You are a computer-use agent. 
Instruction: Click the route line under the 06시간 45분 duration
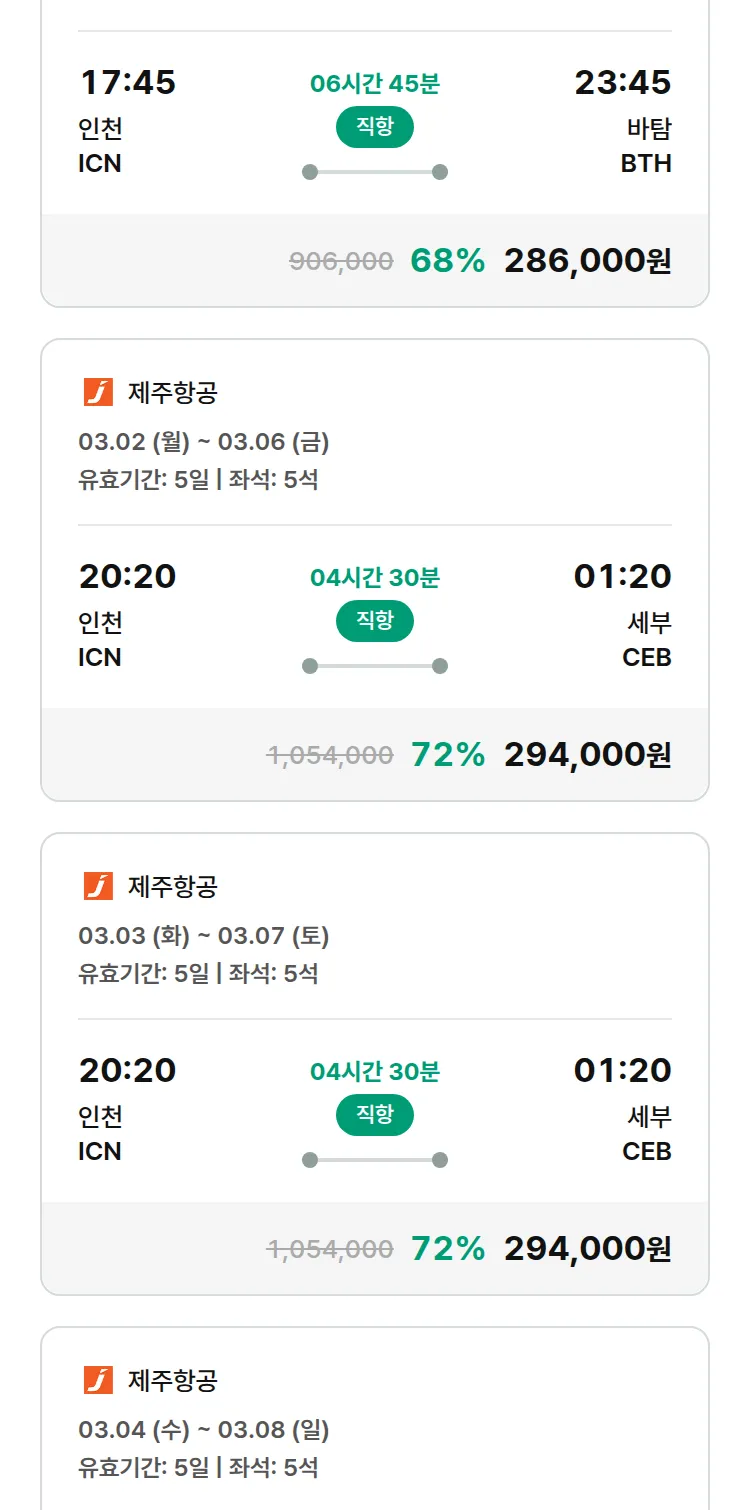coord(374,172)
